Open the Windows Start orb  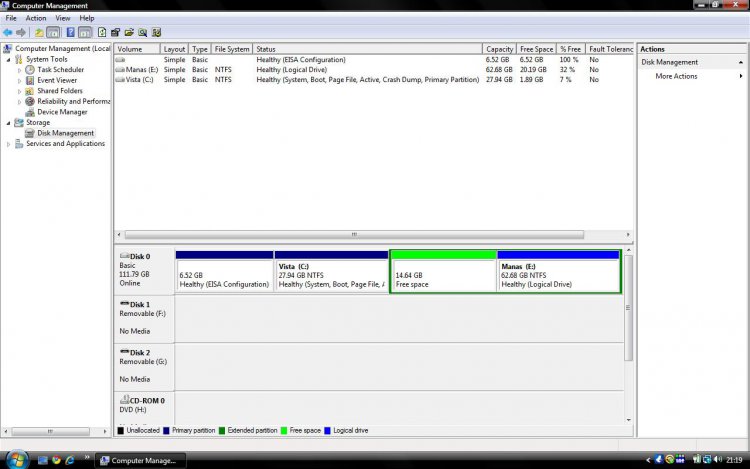click(x=17, y=460)
